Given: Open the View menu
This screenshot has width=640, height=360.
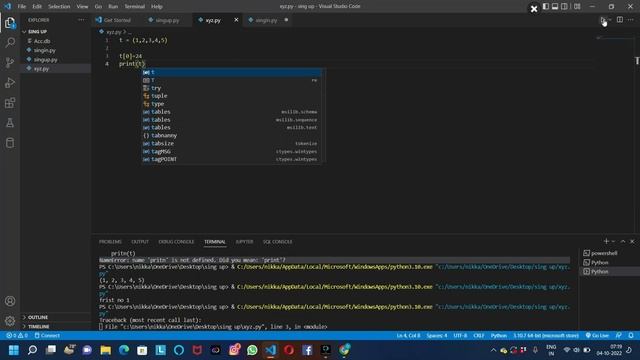Looking at the screenshot, I should (82, 7).
